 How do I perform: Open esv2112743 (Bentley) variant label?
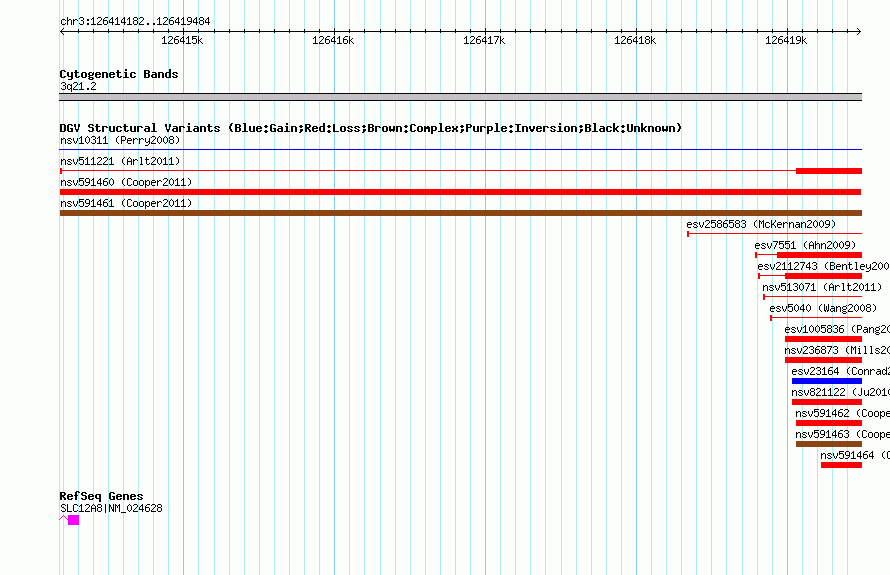coord(823,266)
